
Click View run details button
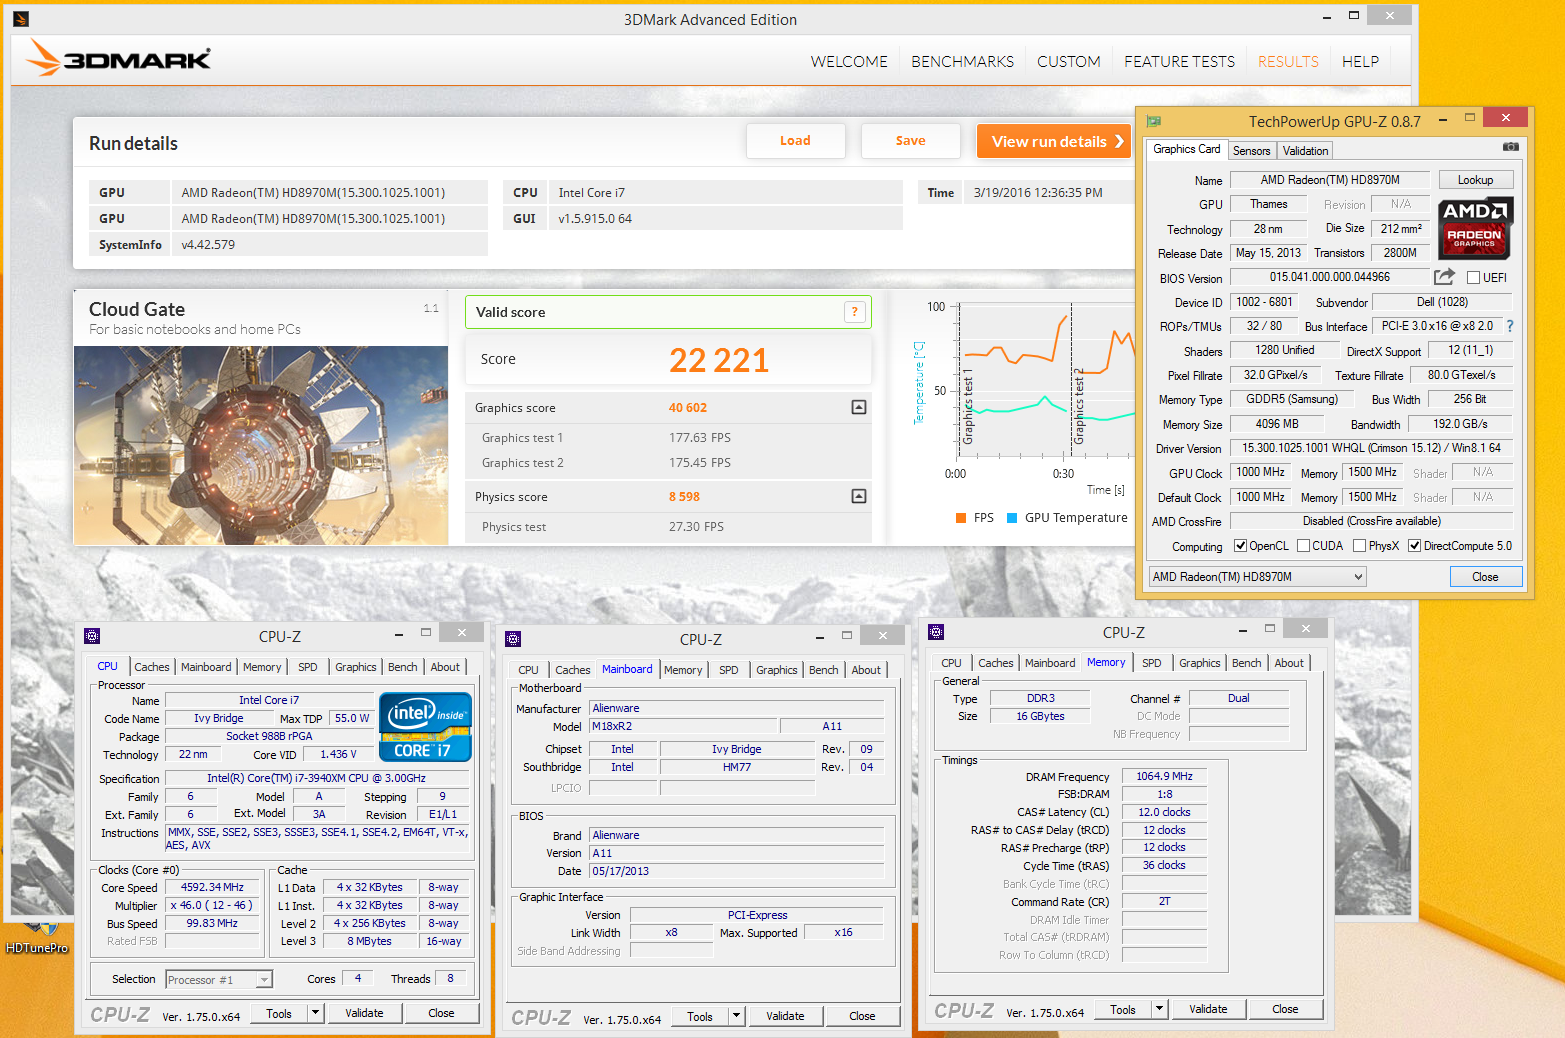click(1053, 141)
